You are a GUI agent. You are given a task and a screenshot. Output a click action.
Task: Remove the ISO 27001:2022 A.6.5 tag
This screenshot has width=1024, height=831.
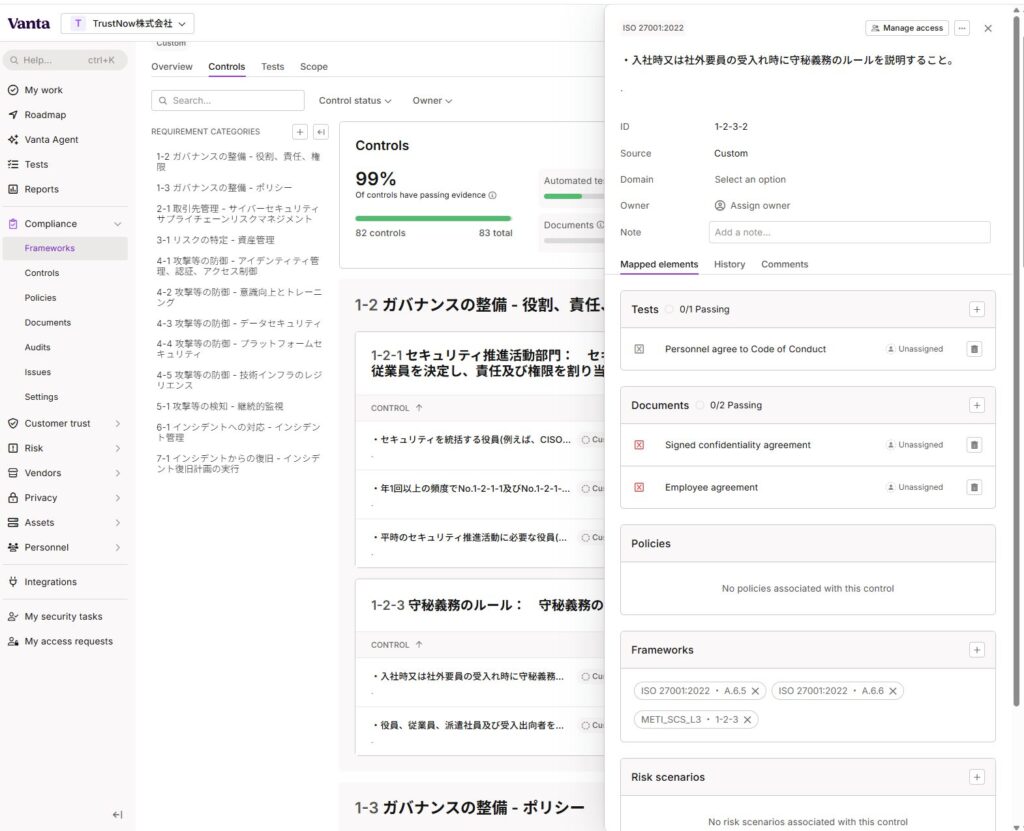tap(756, 691)
